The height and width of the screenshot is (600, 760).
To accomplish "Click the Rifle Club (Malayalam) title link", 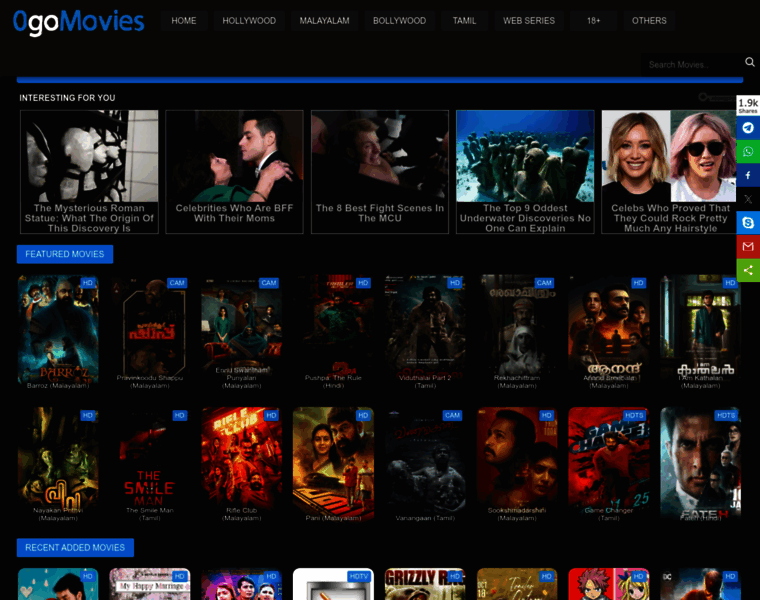I will [x=241, y=514].
